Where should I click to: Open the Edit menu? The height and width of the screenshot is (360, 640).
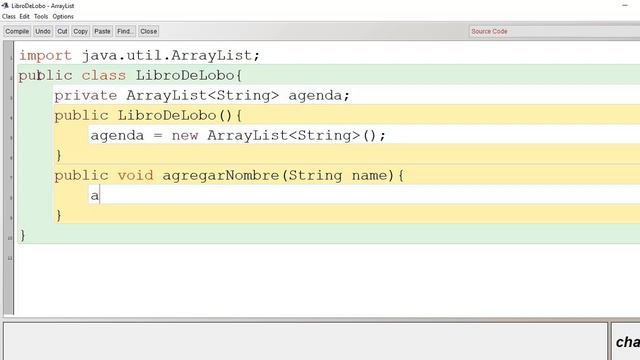pyautogui.click(x=24, y=16)
